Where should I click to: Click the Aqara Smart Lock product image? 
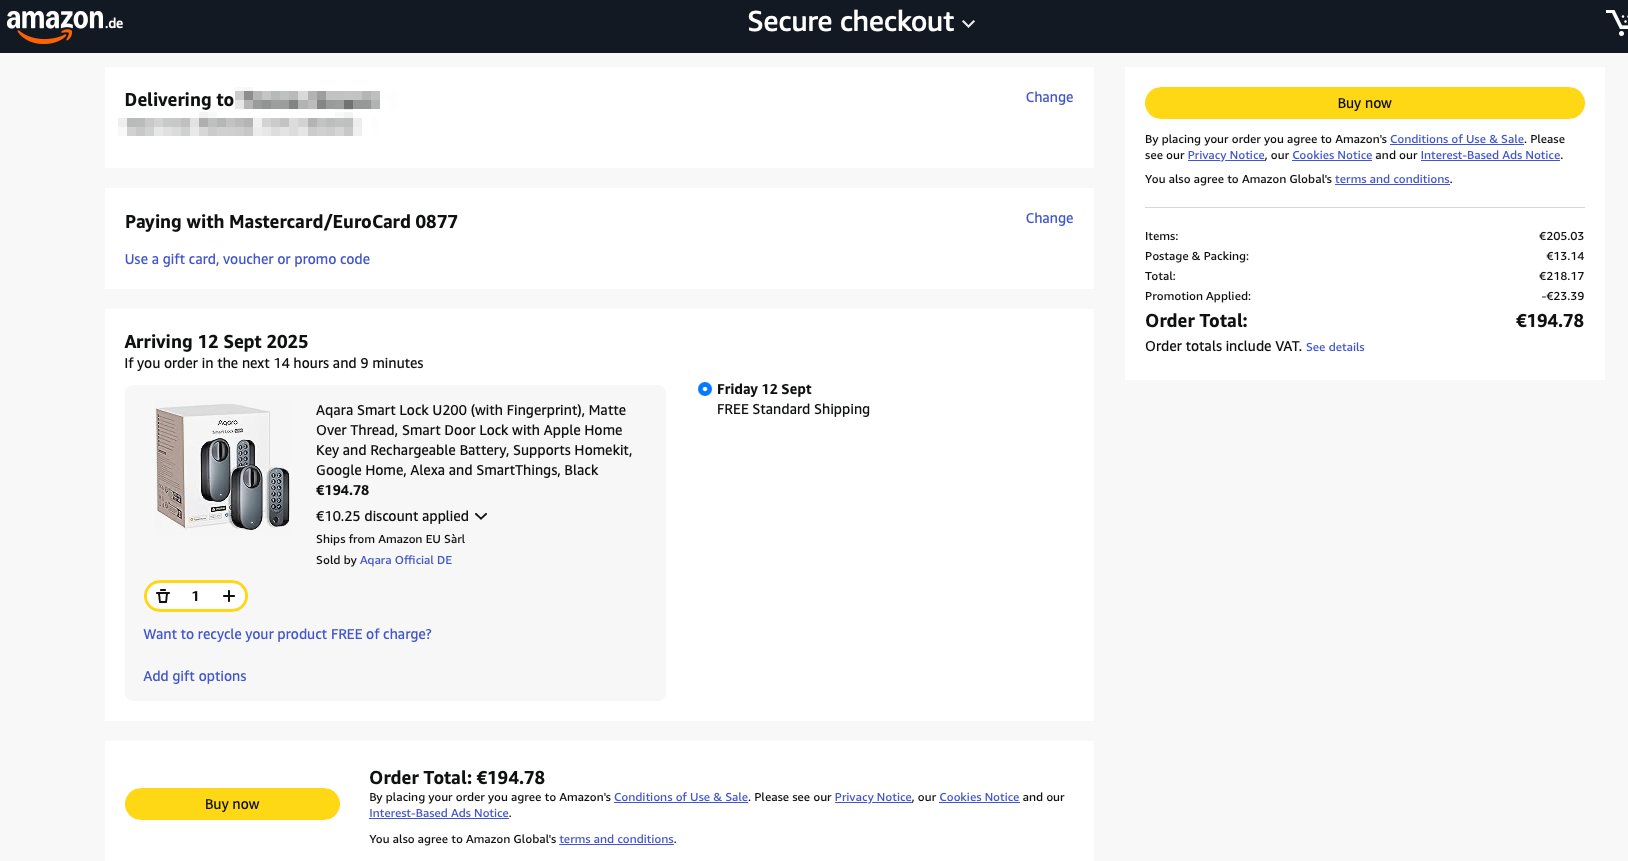(223, 466)
